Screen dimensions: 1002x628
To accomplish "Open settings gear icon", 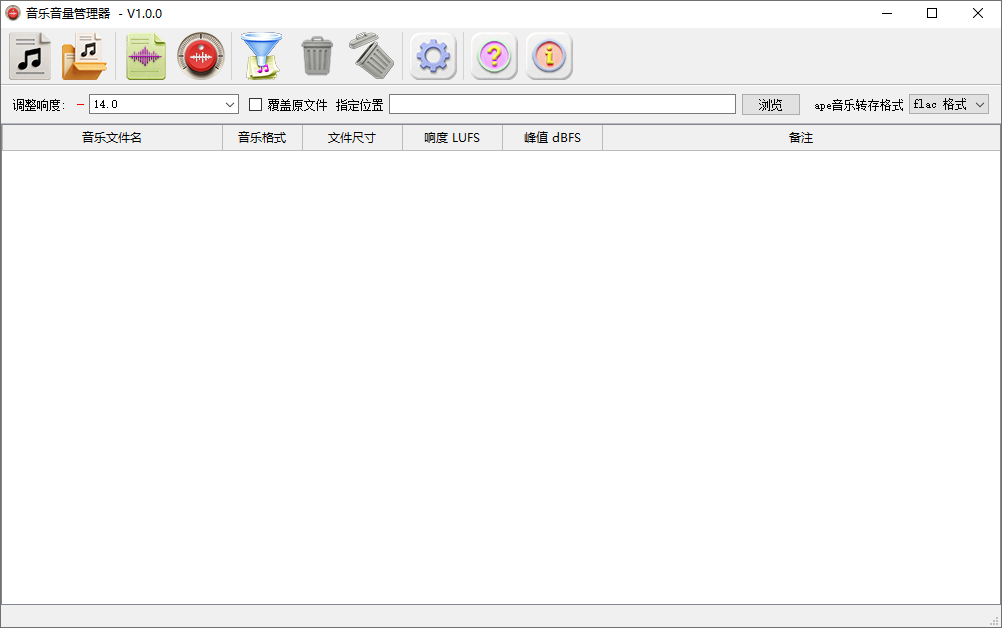I will click(433, 56).
